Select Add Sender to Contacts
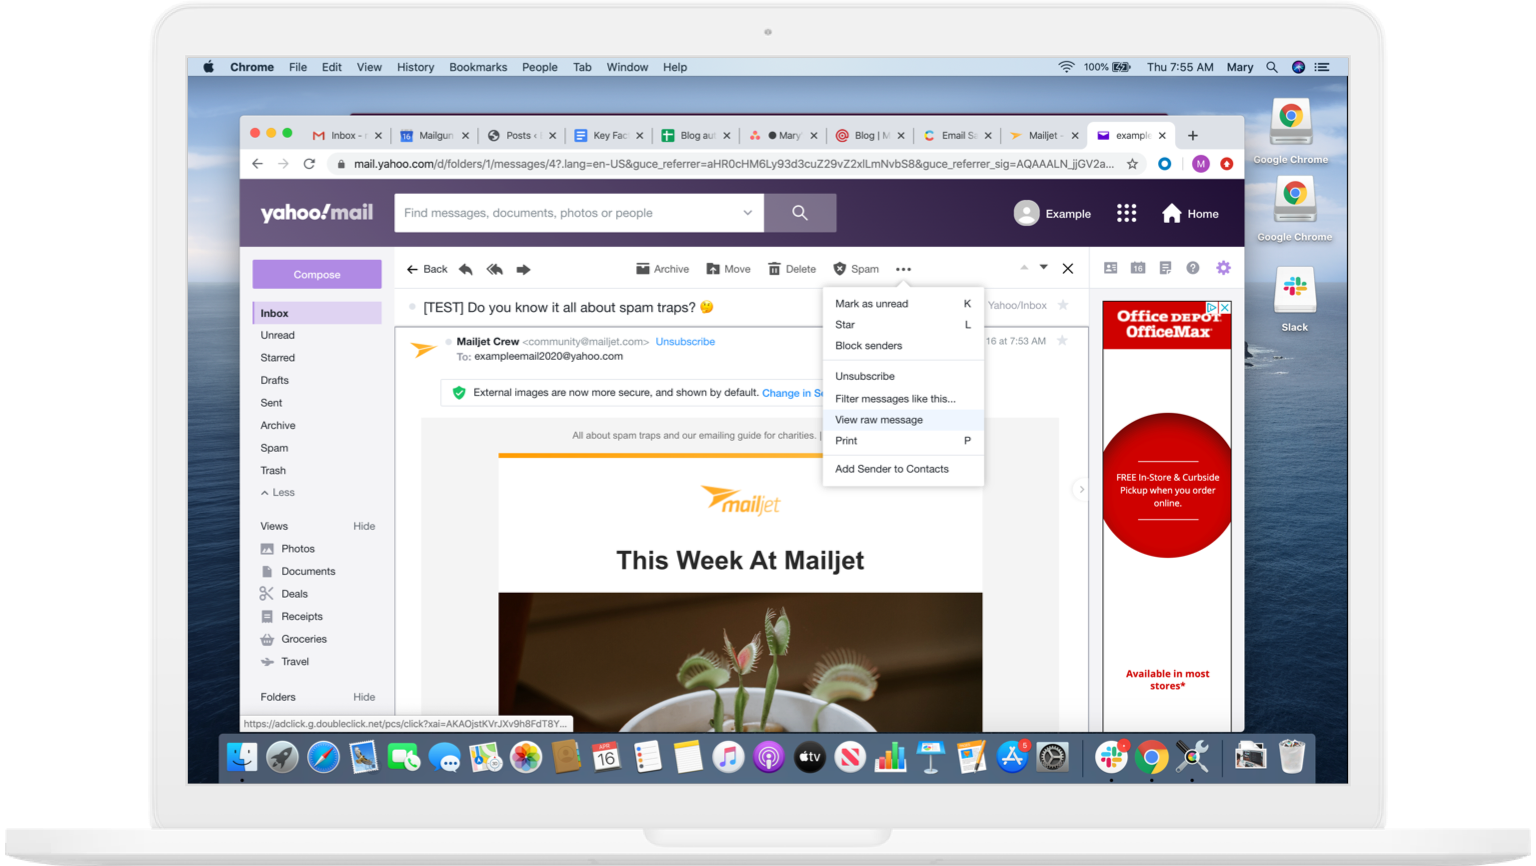The height and width of the screenshot is (866, 1536). (903, 469)
